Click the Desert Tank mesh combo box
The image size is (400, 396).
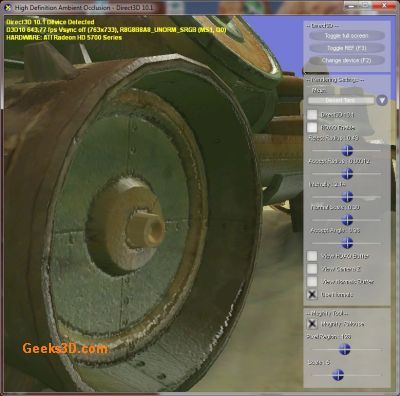tap(341, 100)
